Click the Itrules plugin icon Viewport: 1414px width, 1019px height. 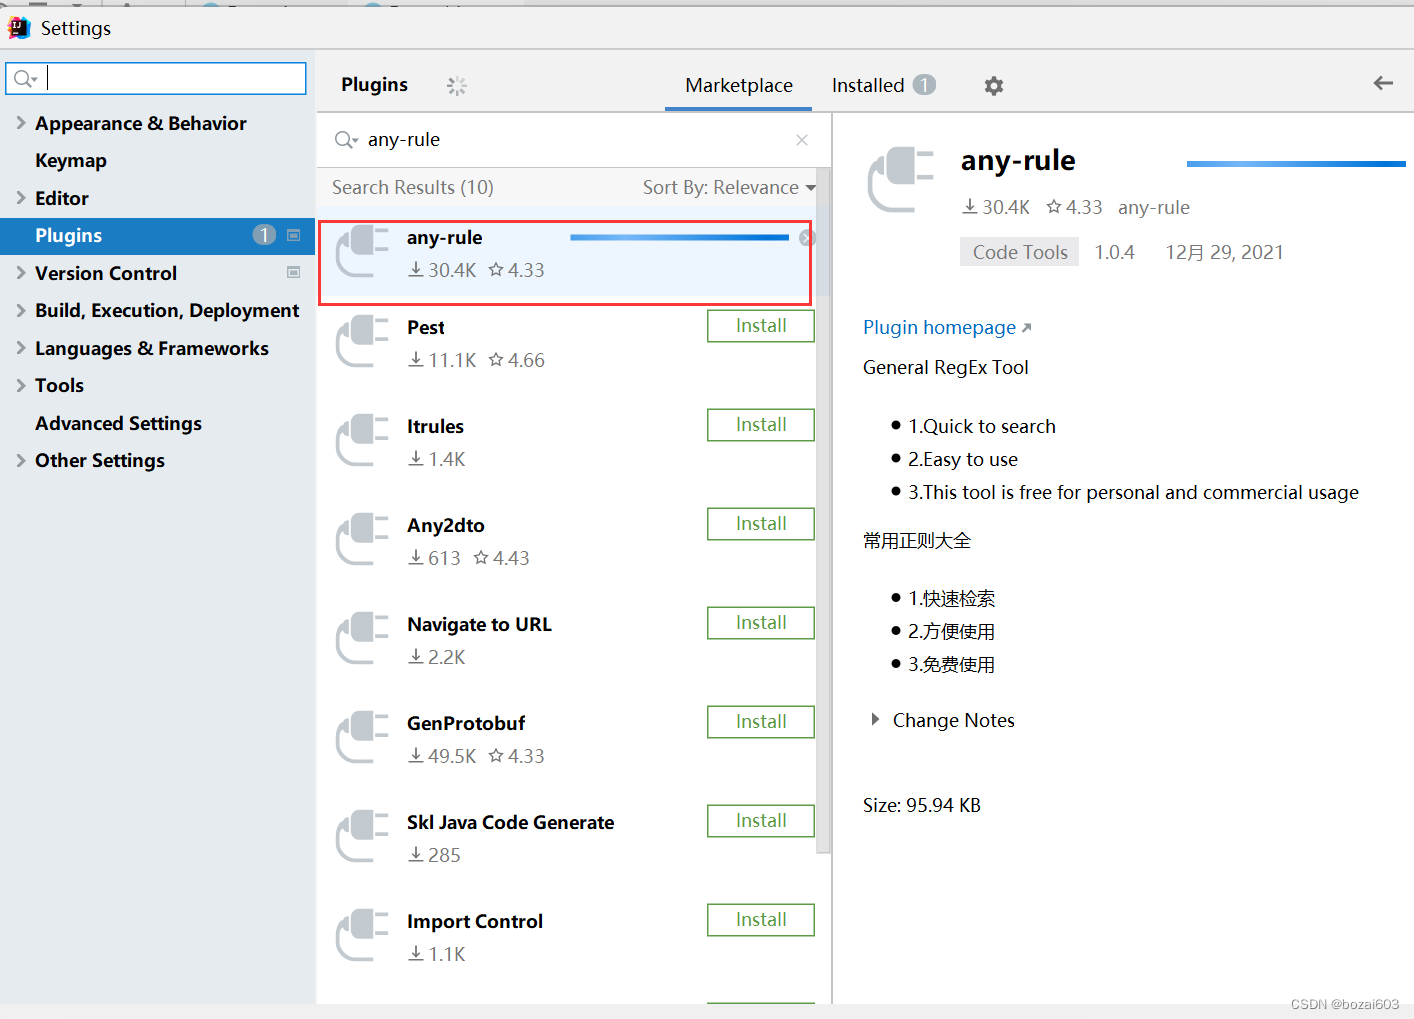pyautogui.click(x=362, y=440)
